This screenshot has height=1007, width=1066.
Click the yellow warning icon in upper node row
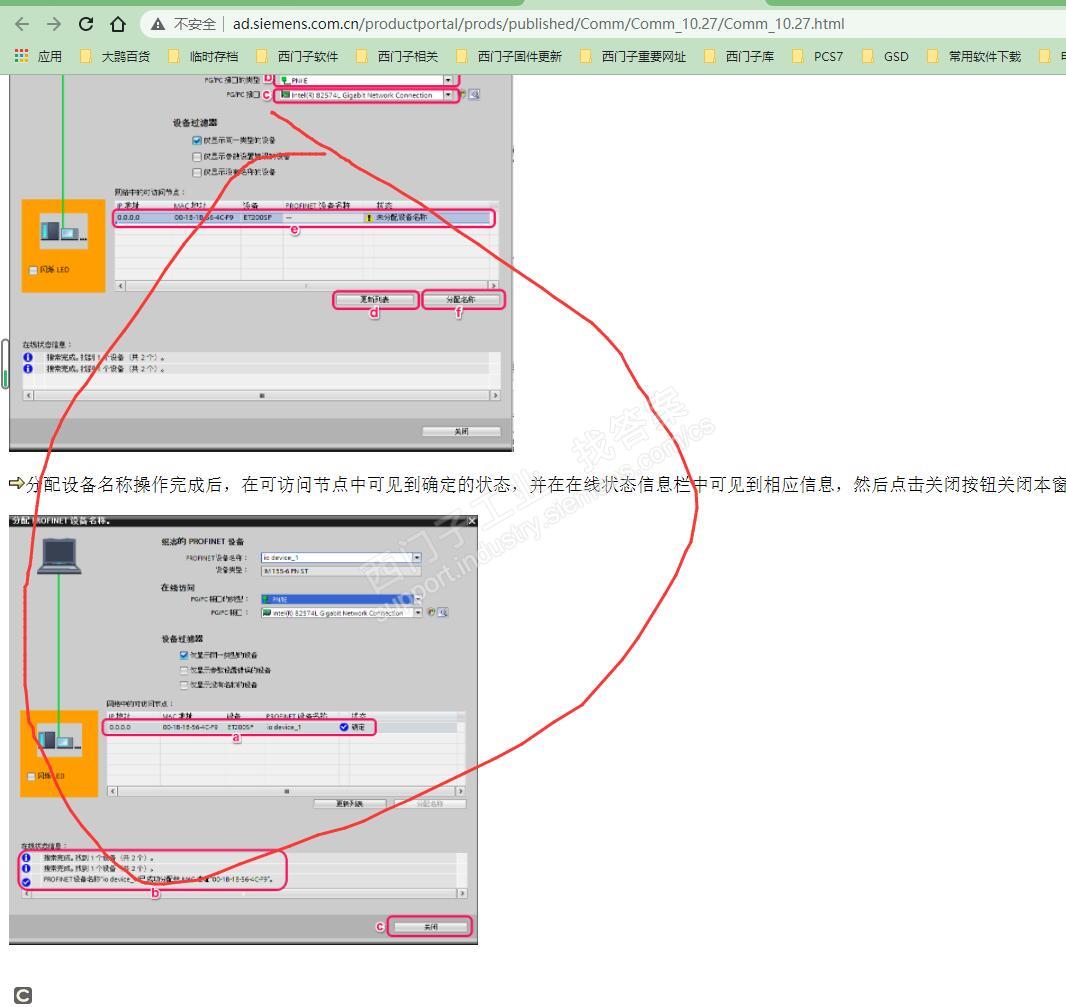click(369, 218)
